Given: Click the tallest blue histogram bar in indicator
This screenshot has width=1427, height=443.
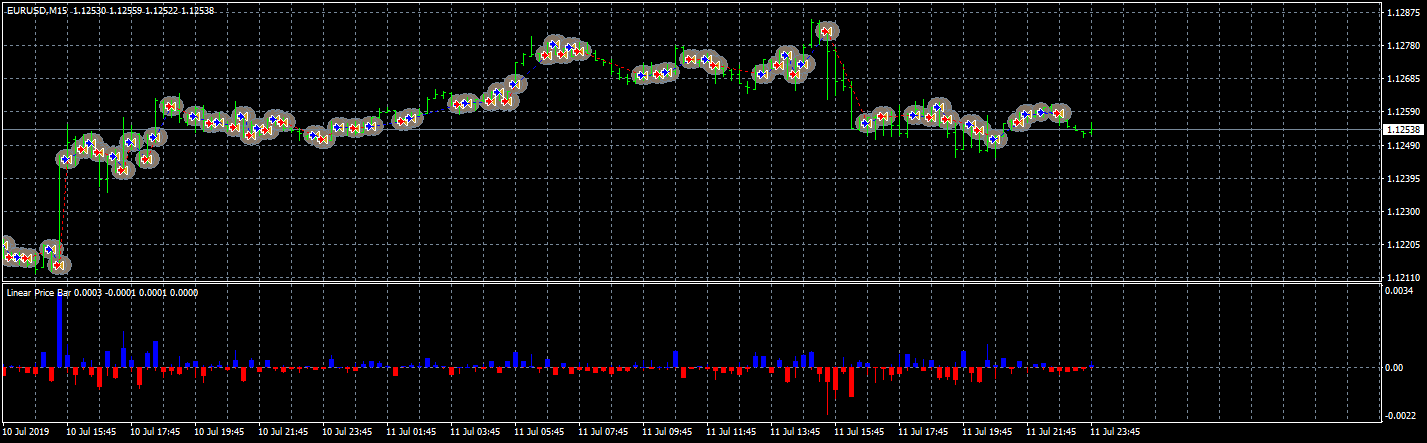Looking at the screenshot, I should (59, 332).
